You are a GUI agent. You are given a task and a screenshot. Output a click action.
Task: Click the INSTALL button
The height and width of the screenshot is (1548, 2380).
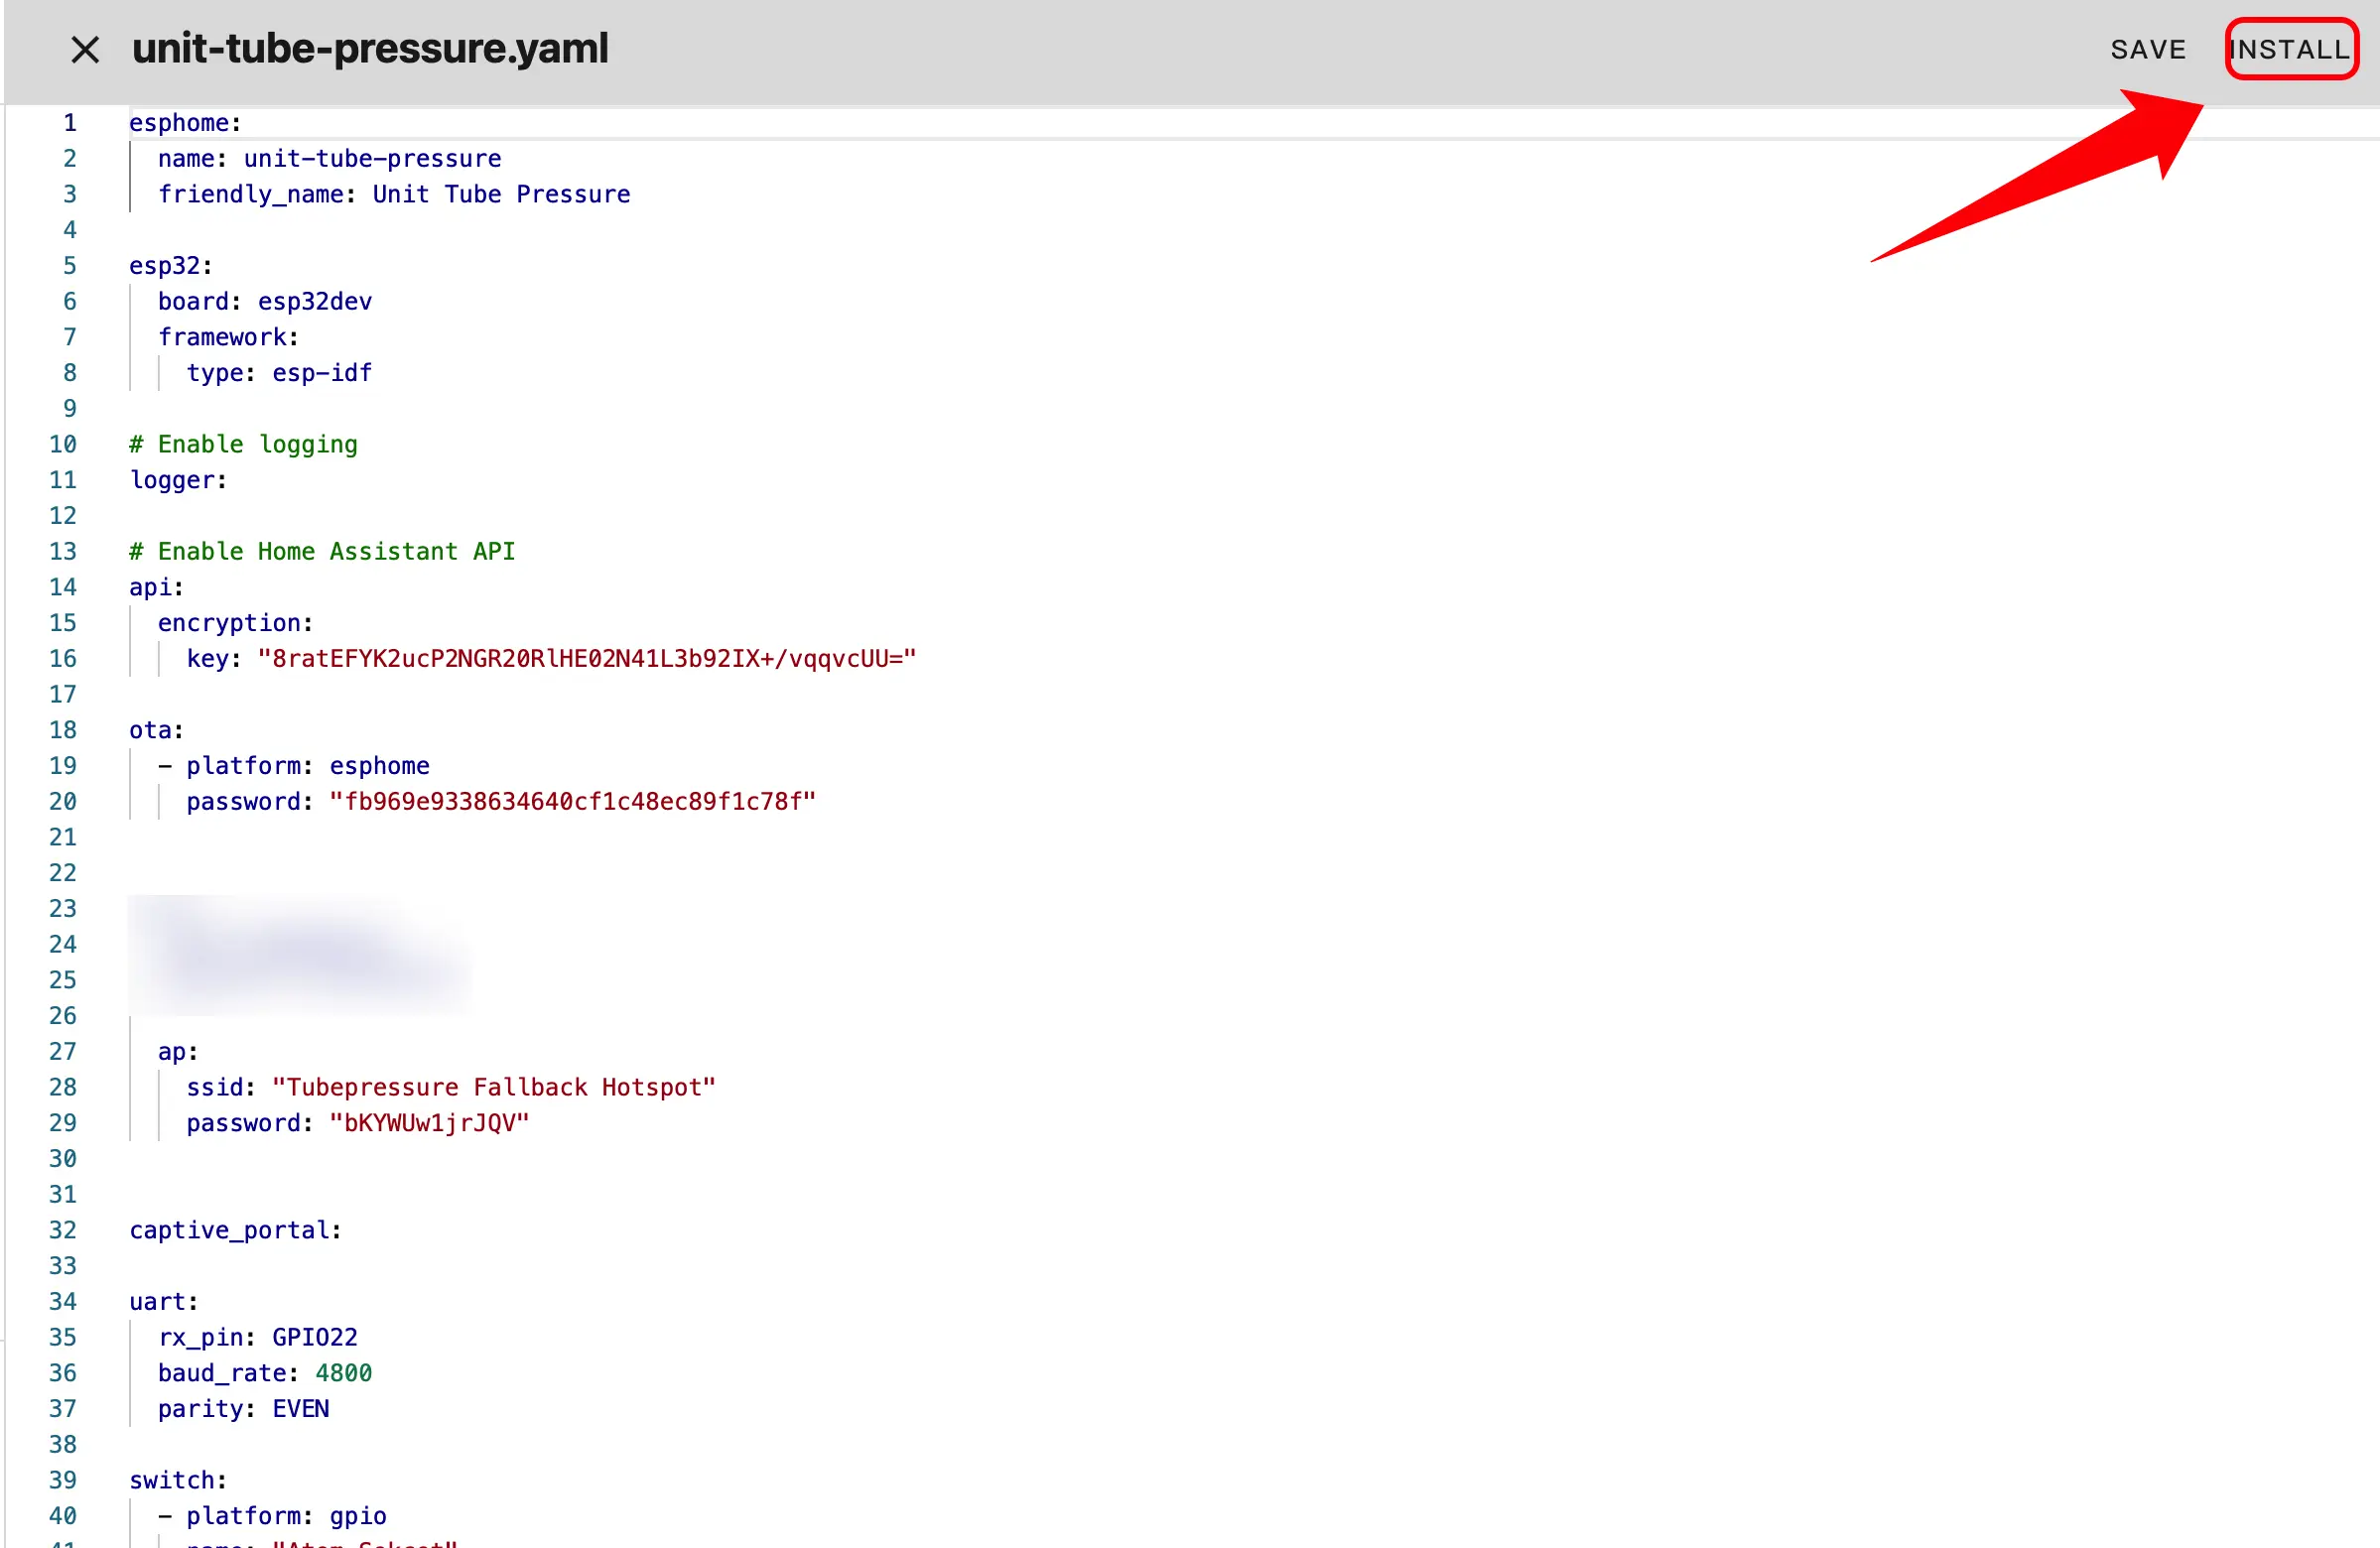[2290, 49]
